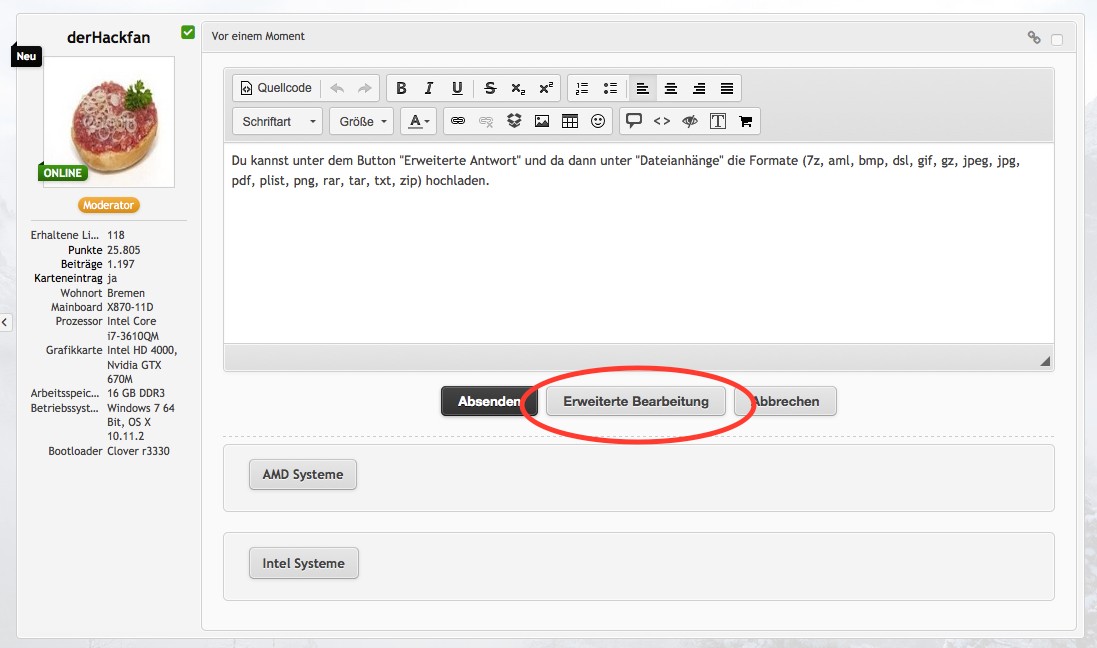This screenshot has width=1097, height=648.
Task: Click the green checkmark icon
Action: point(187,32)
